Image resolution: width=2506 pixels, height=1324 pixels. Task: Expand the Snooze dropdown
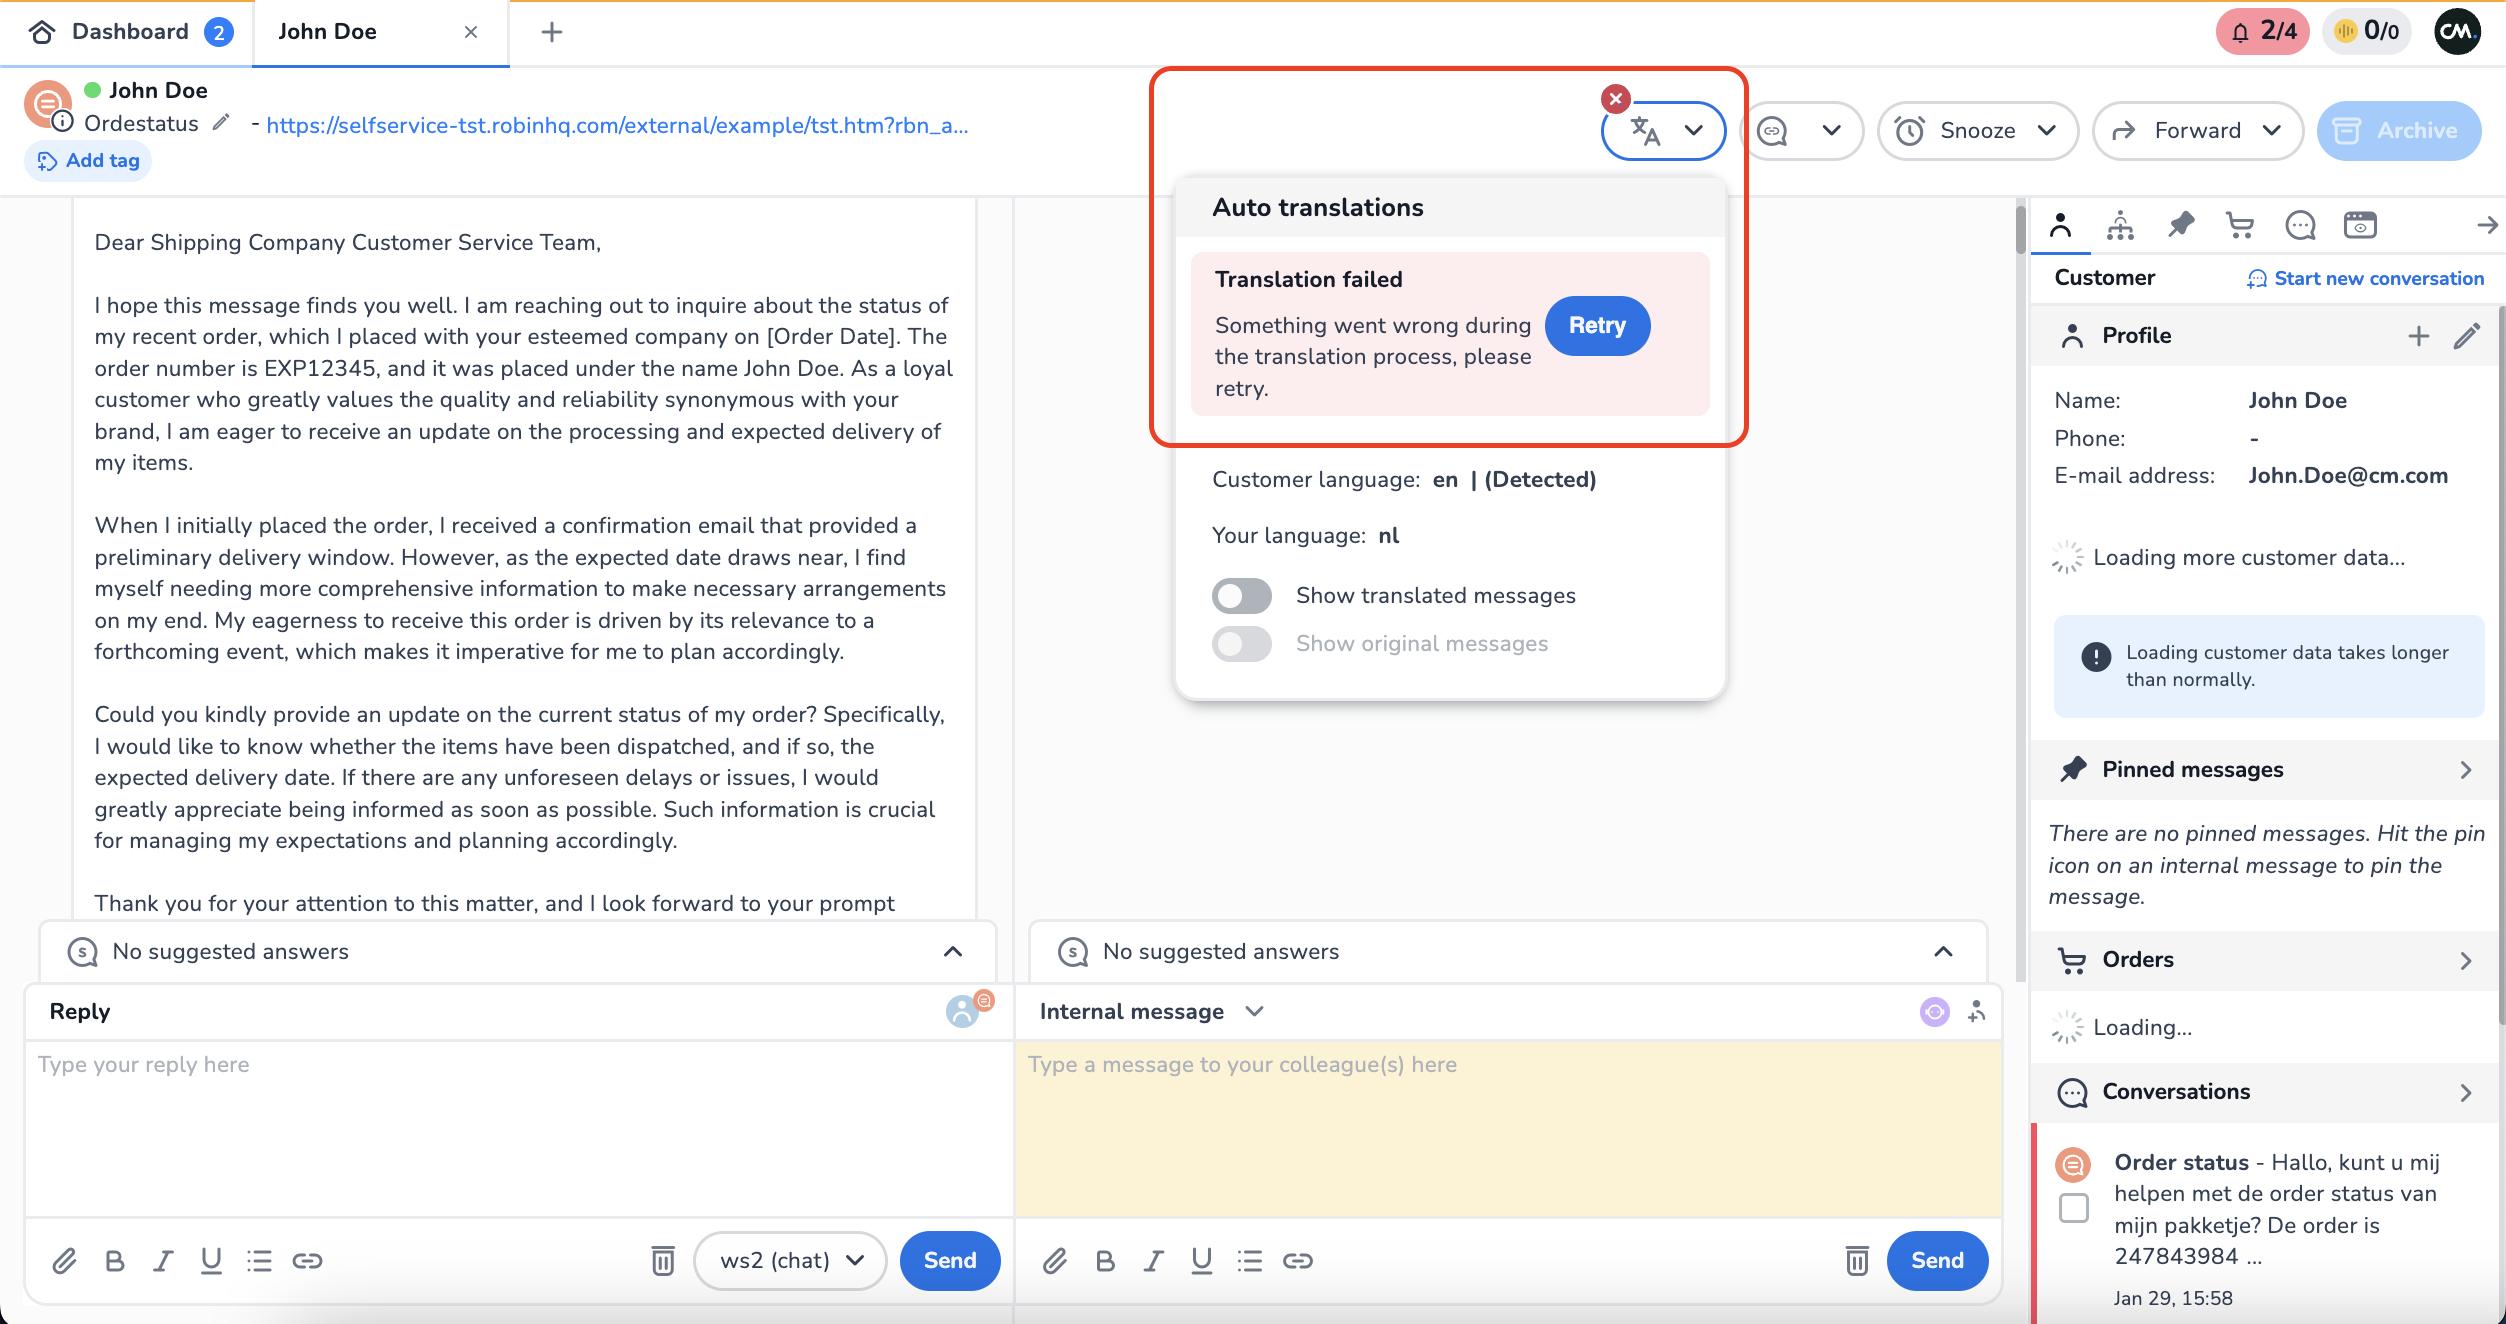pyautogui.click(x=1977, y=131)
